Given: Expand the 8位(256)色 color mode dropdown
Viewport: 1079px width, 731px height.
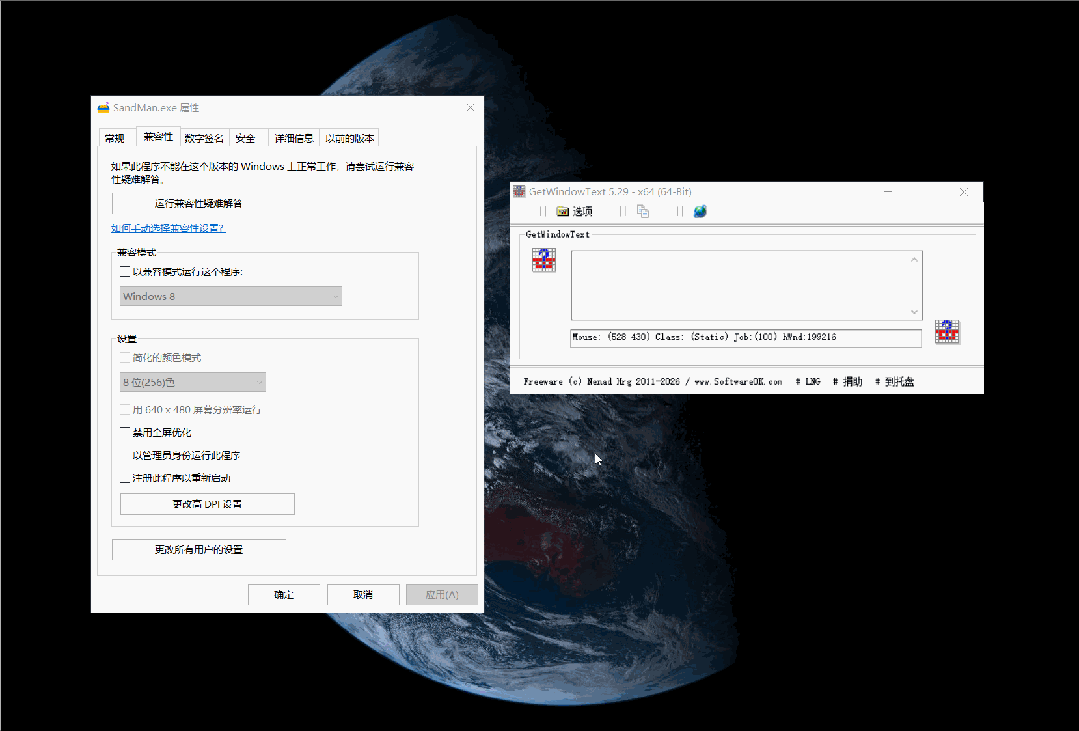Looking at the screenshot, I should [192, 382].
